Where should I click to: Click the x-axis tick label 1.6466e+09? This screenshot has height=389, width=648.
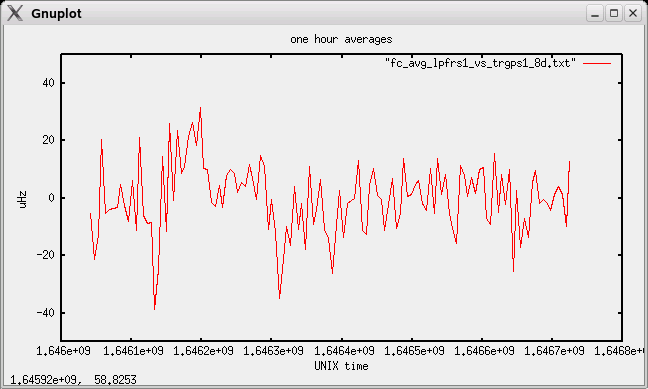click(484, 351)
